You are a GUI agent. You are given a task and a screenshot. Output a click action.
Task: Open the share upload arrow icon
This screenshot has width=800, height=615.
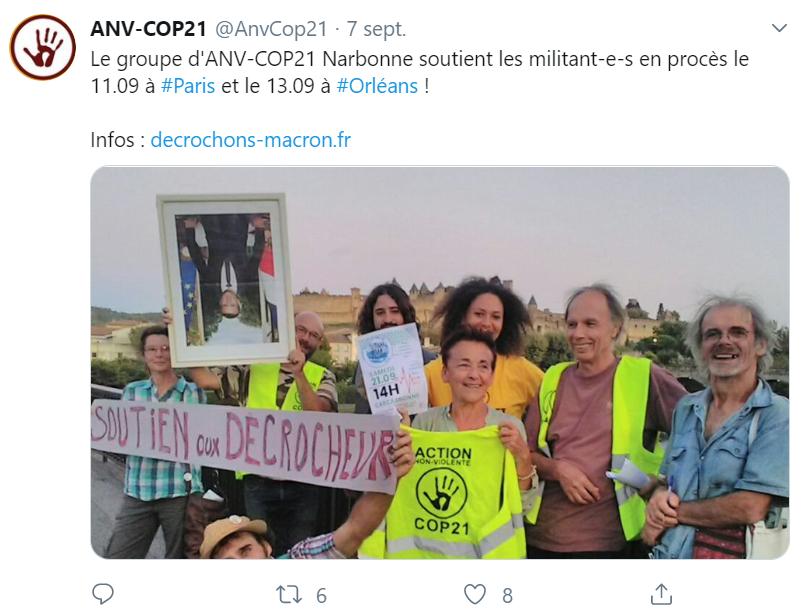tap(661, 594)
